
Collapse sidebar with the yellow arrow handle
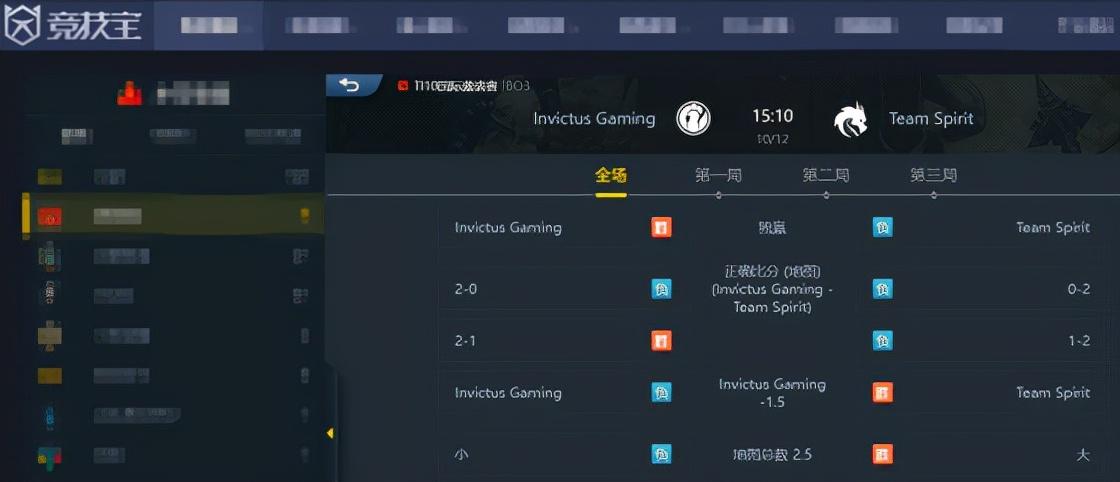tap(330, 433)
